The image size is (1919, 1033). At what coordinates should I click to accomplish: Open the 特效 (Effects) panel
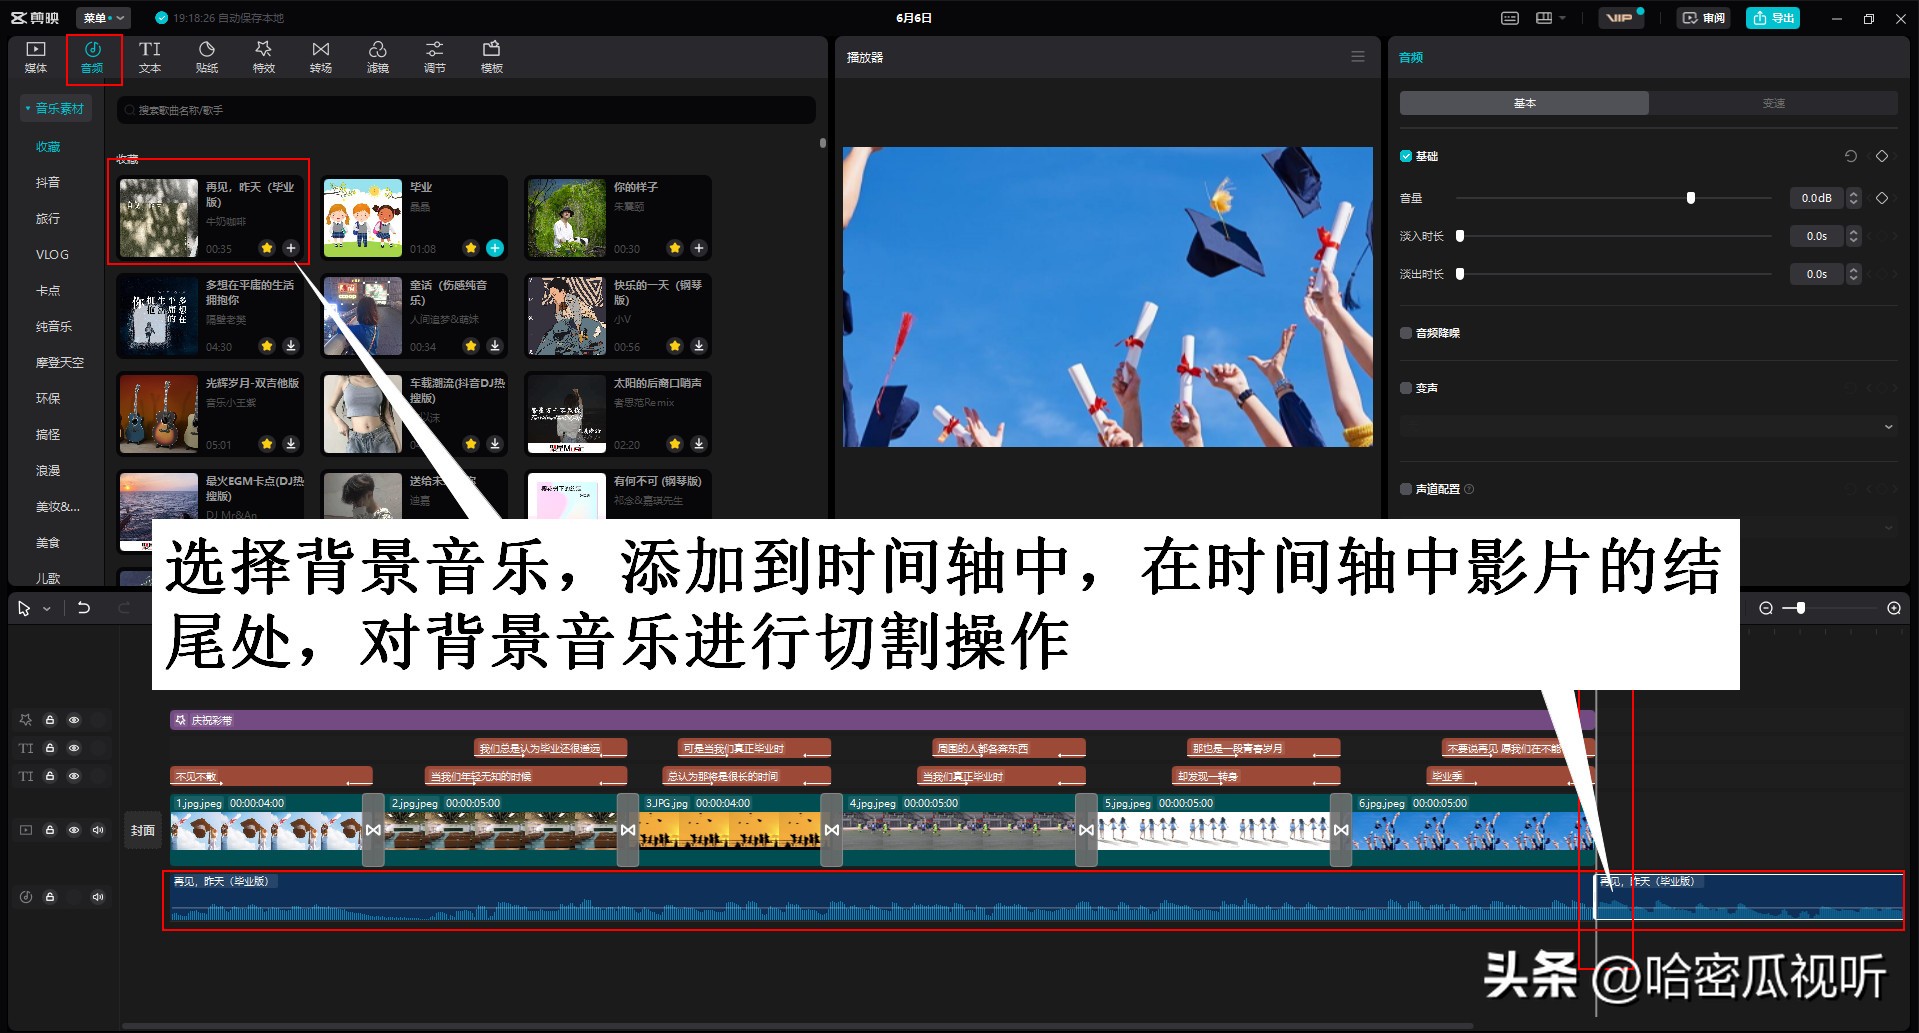click(263, 55)
